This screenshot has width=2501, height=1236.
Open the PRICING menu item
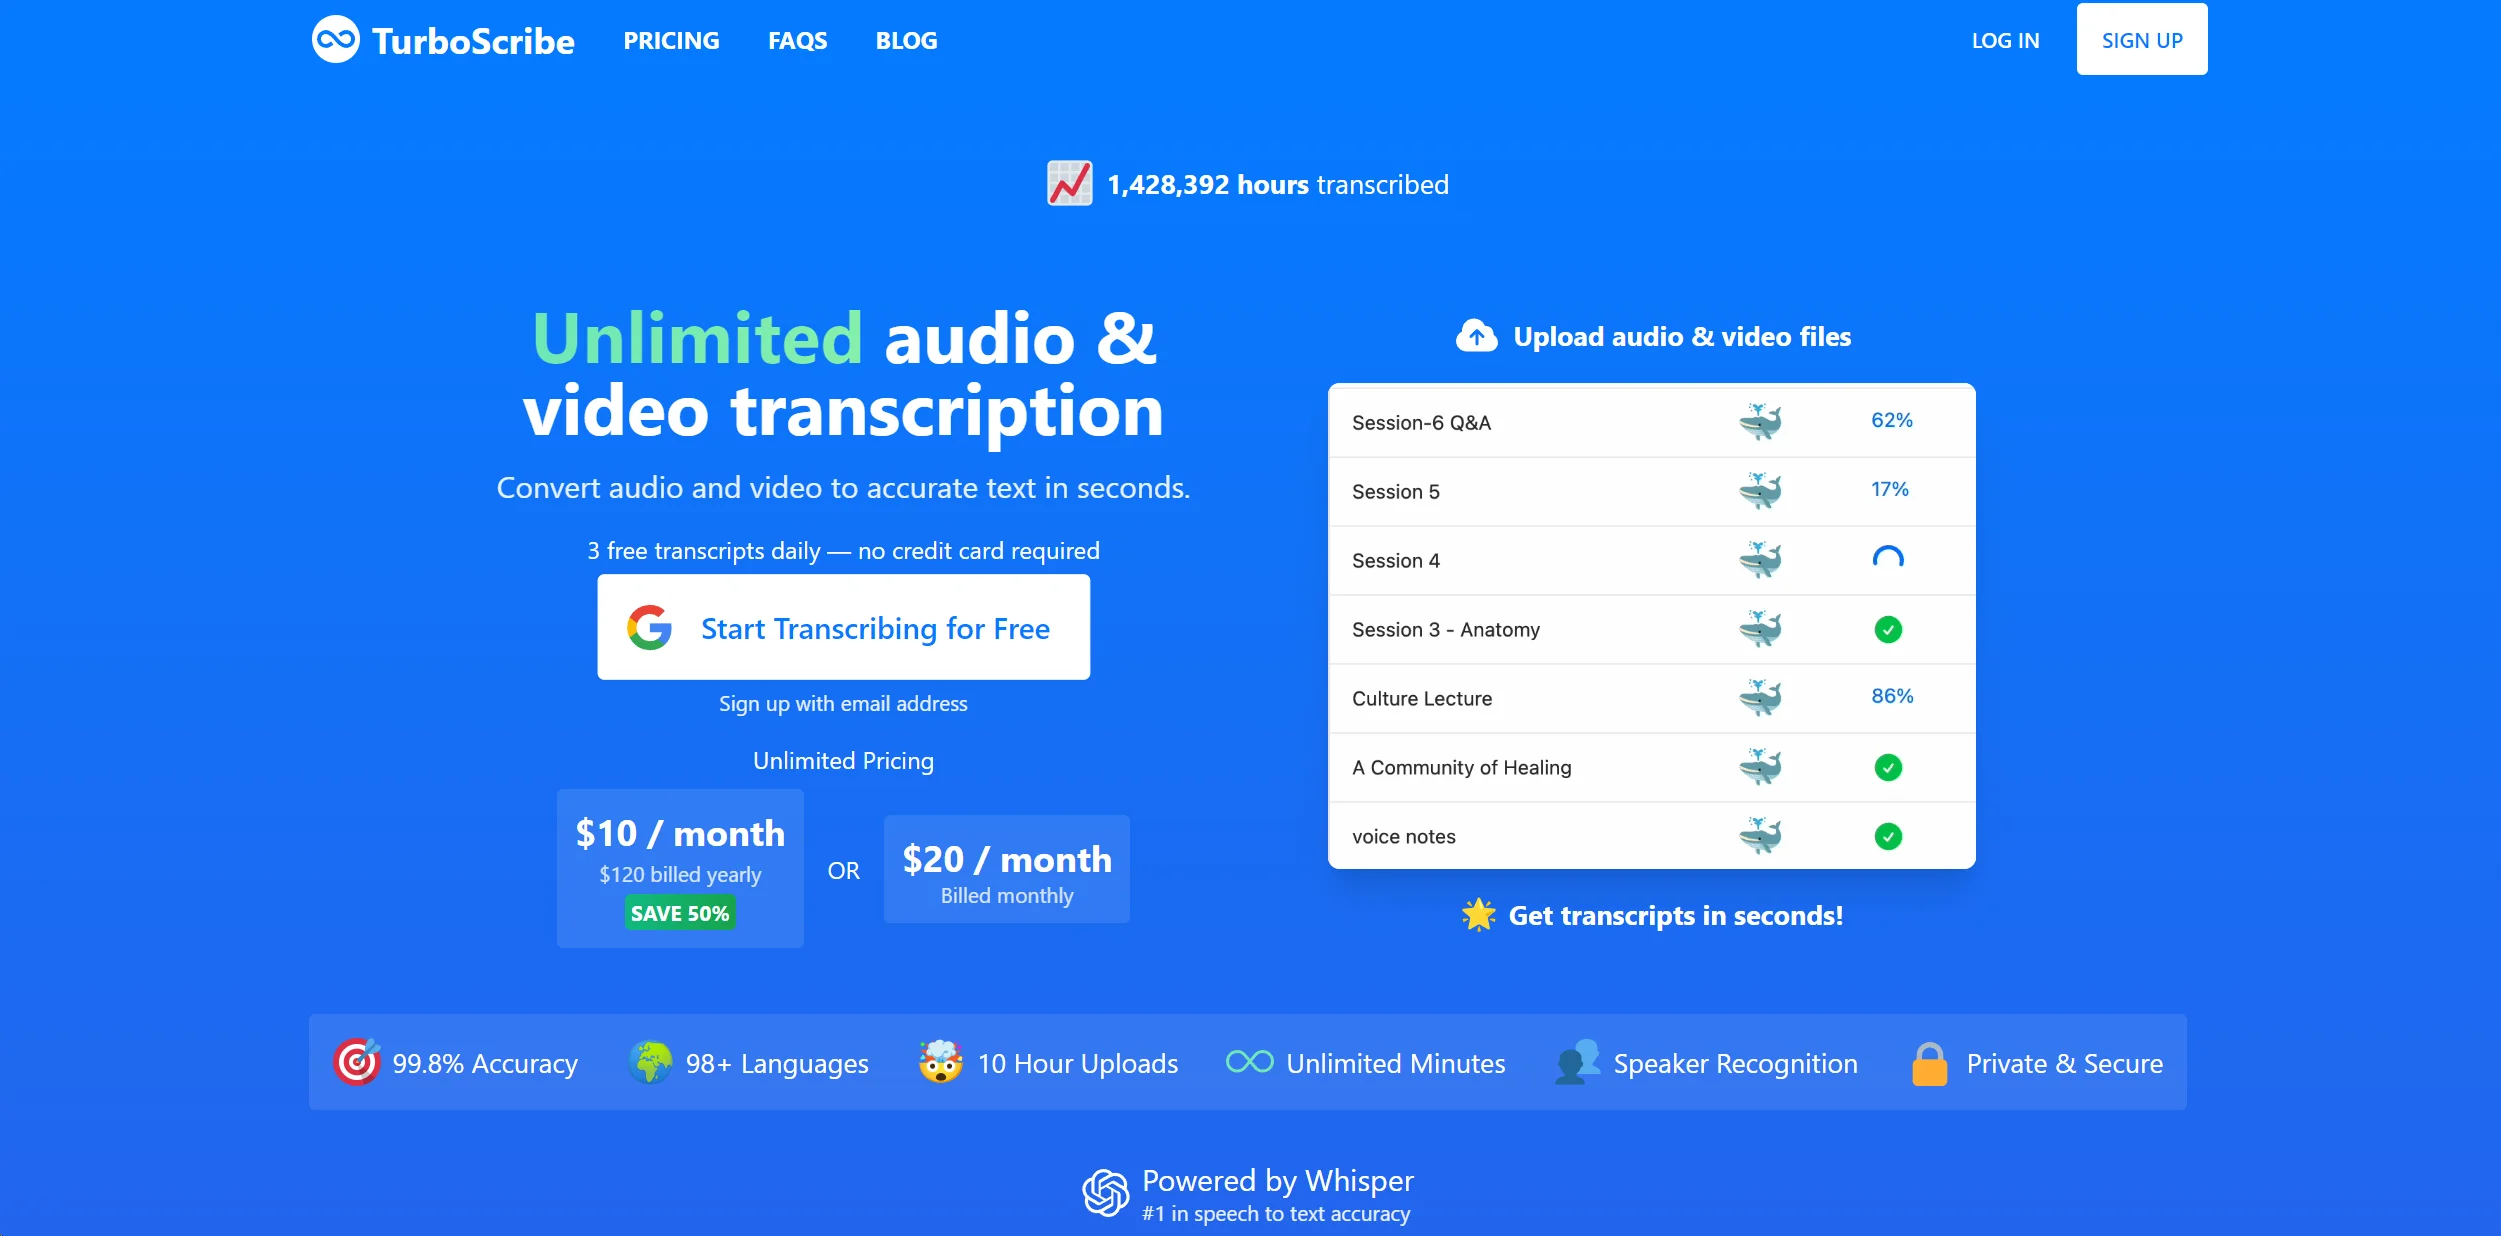pyautogui.click(x=671, y=40)
